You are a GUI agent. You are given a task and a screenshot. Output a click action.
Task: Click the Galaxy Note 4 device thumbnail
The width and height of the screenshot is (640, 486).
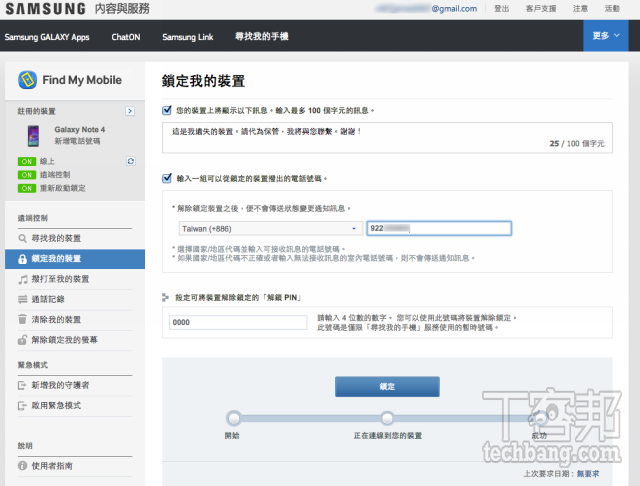click(33, 136)
